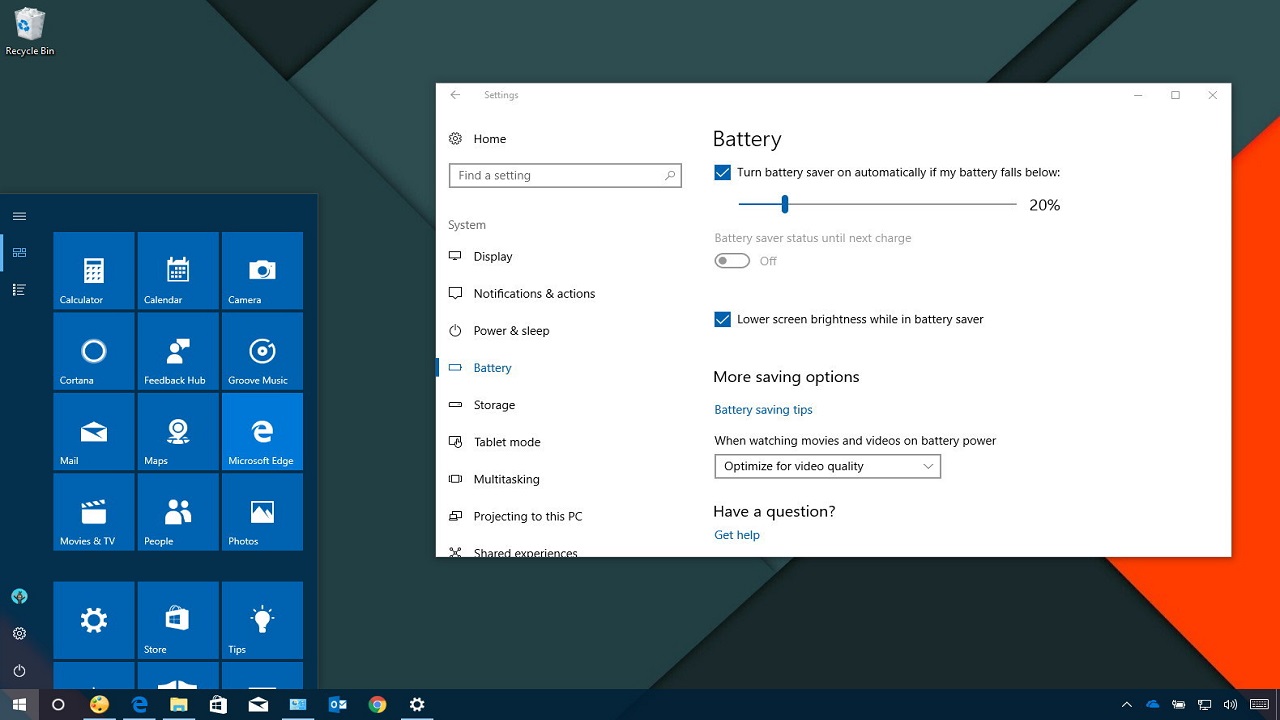Open Groove Music tile
Screen dimensions: 1280x720
coord(262,351)
